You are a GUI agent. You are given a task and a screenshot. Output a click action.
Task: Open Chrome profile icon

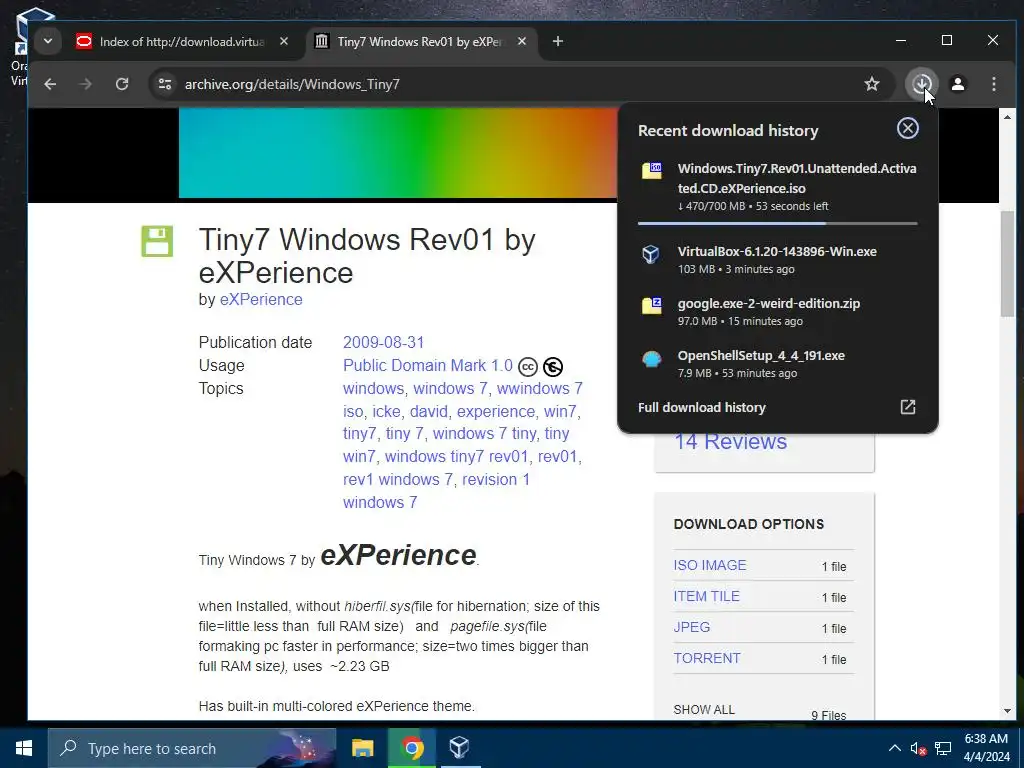[958, 84]
